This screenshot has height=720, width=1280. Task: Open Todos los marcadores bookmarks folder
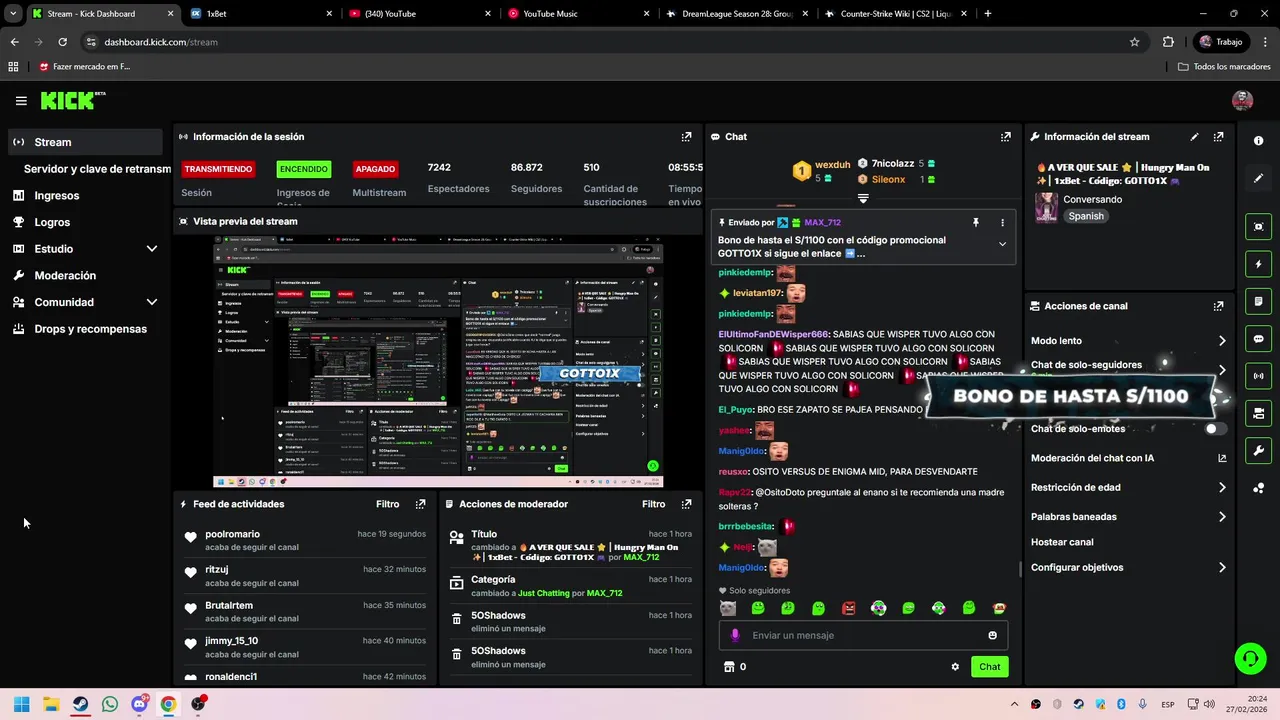tap(1224, 67)
